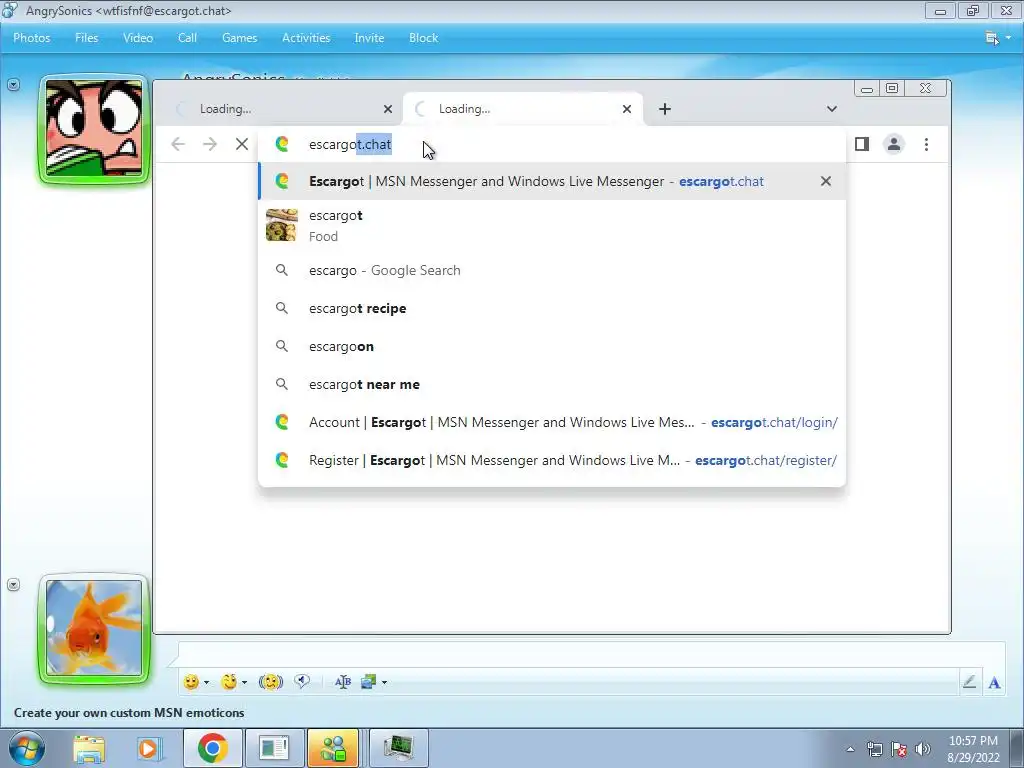This screenshot has width=1024, height=768.
Task: Open the background picker dropdown arrow
Action: [384, 682]
